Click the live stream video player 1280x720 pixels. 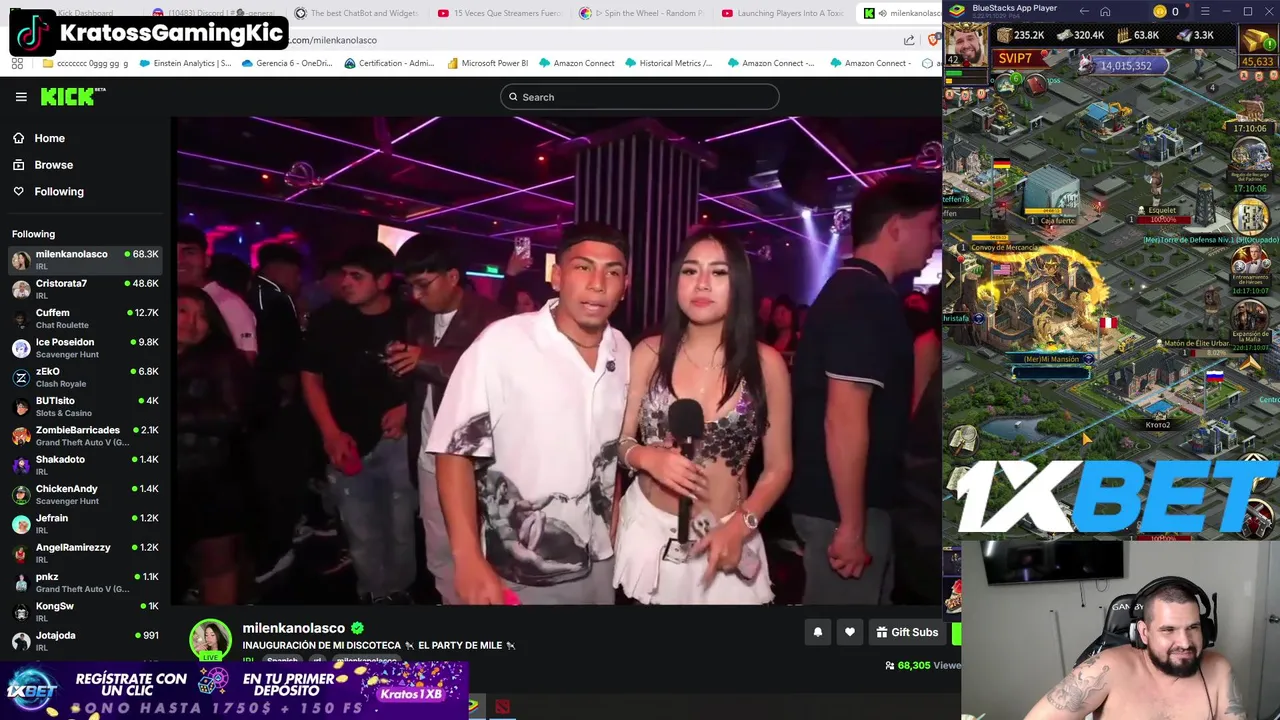[x=556, y=360]
